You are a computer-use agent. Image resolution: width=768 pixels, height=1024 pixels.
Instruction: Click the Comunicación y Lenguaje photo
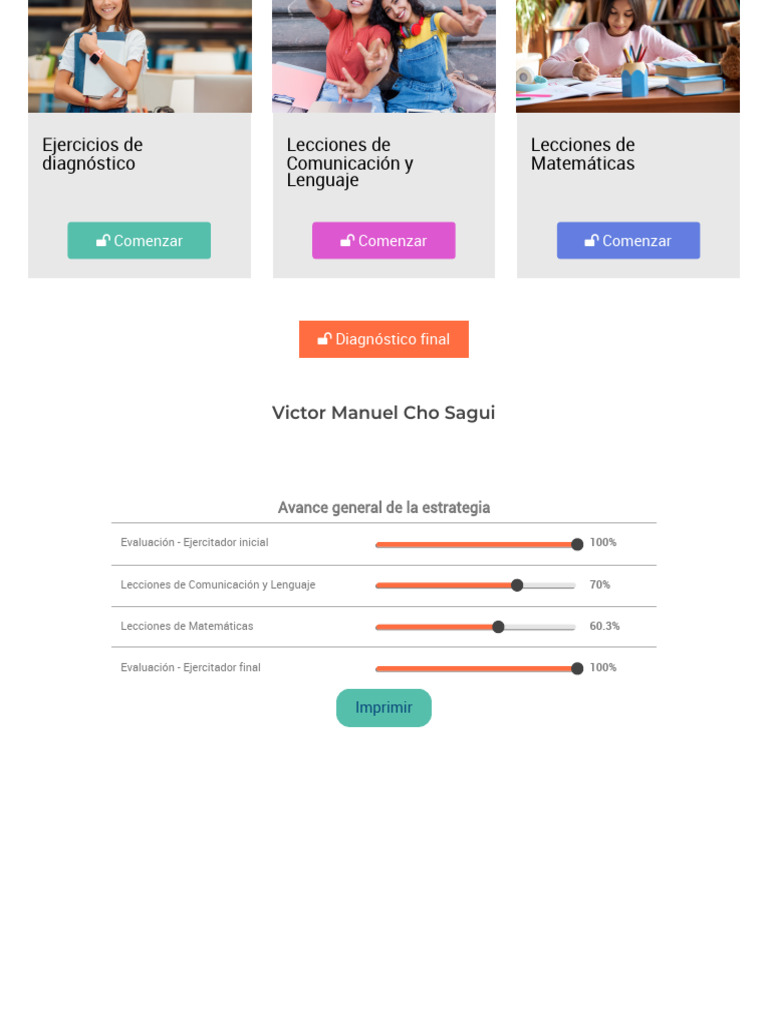point(384,56)
